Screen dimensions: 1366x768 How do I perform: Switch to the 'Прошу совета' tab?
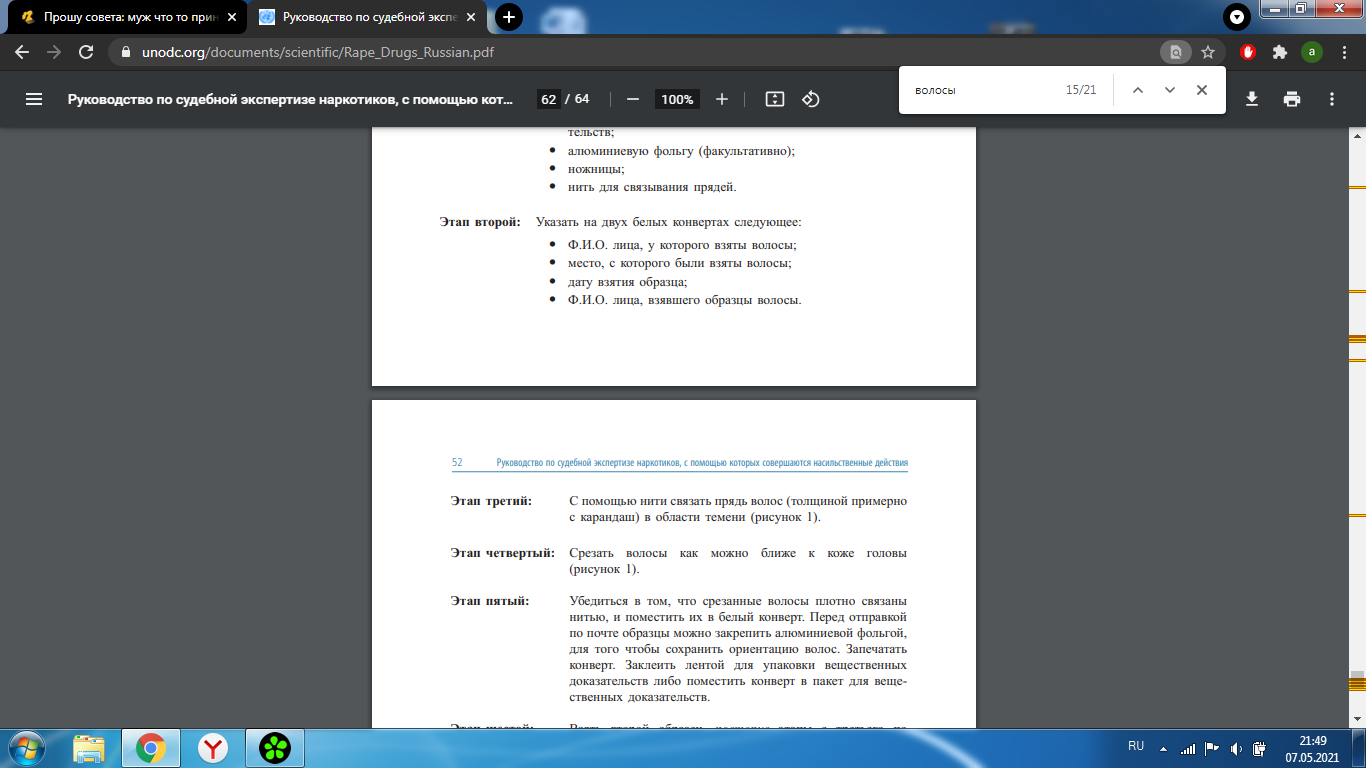point(125,17)
